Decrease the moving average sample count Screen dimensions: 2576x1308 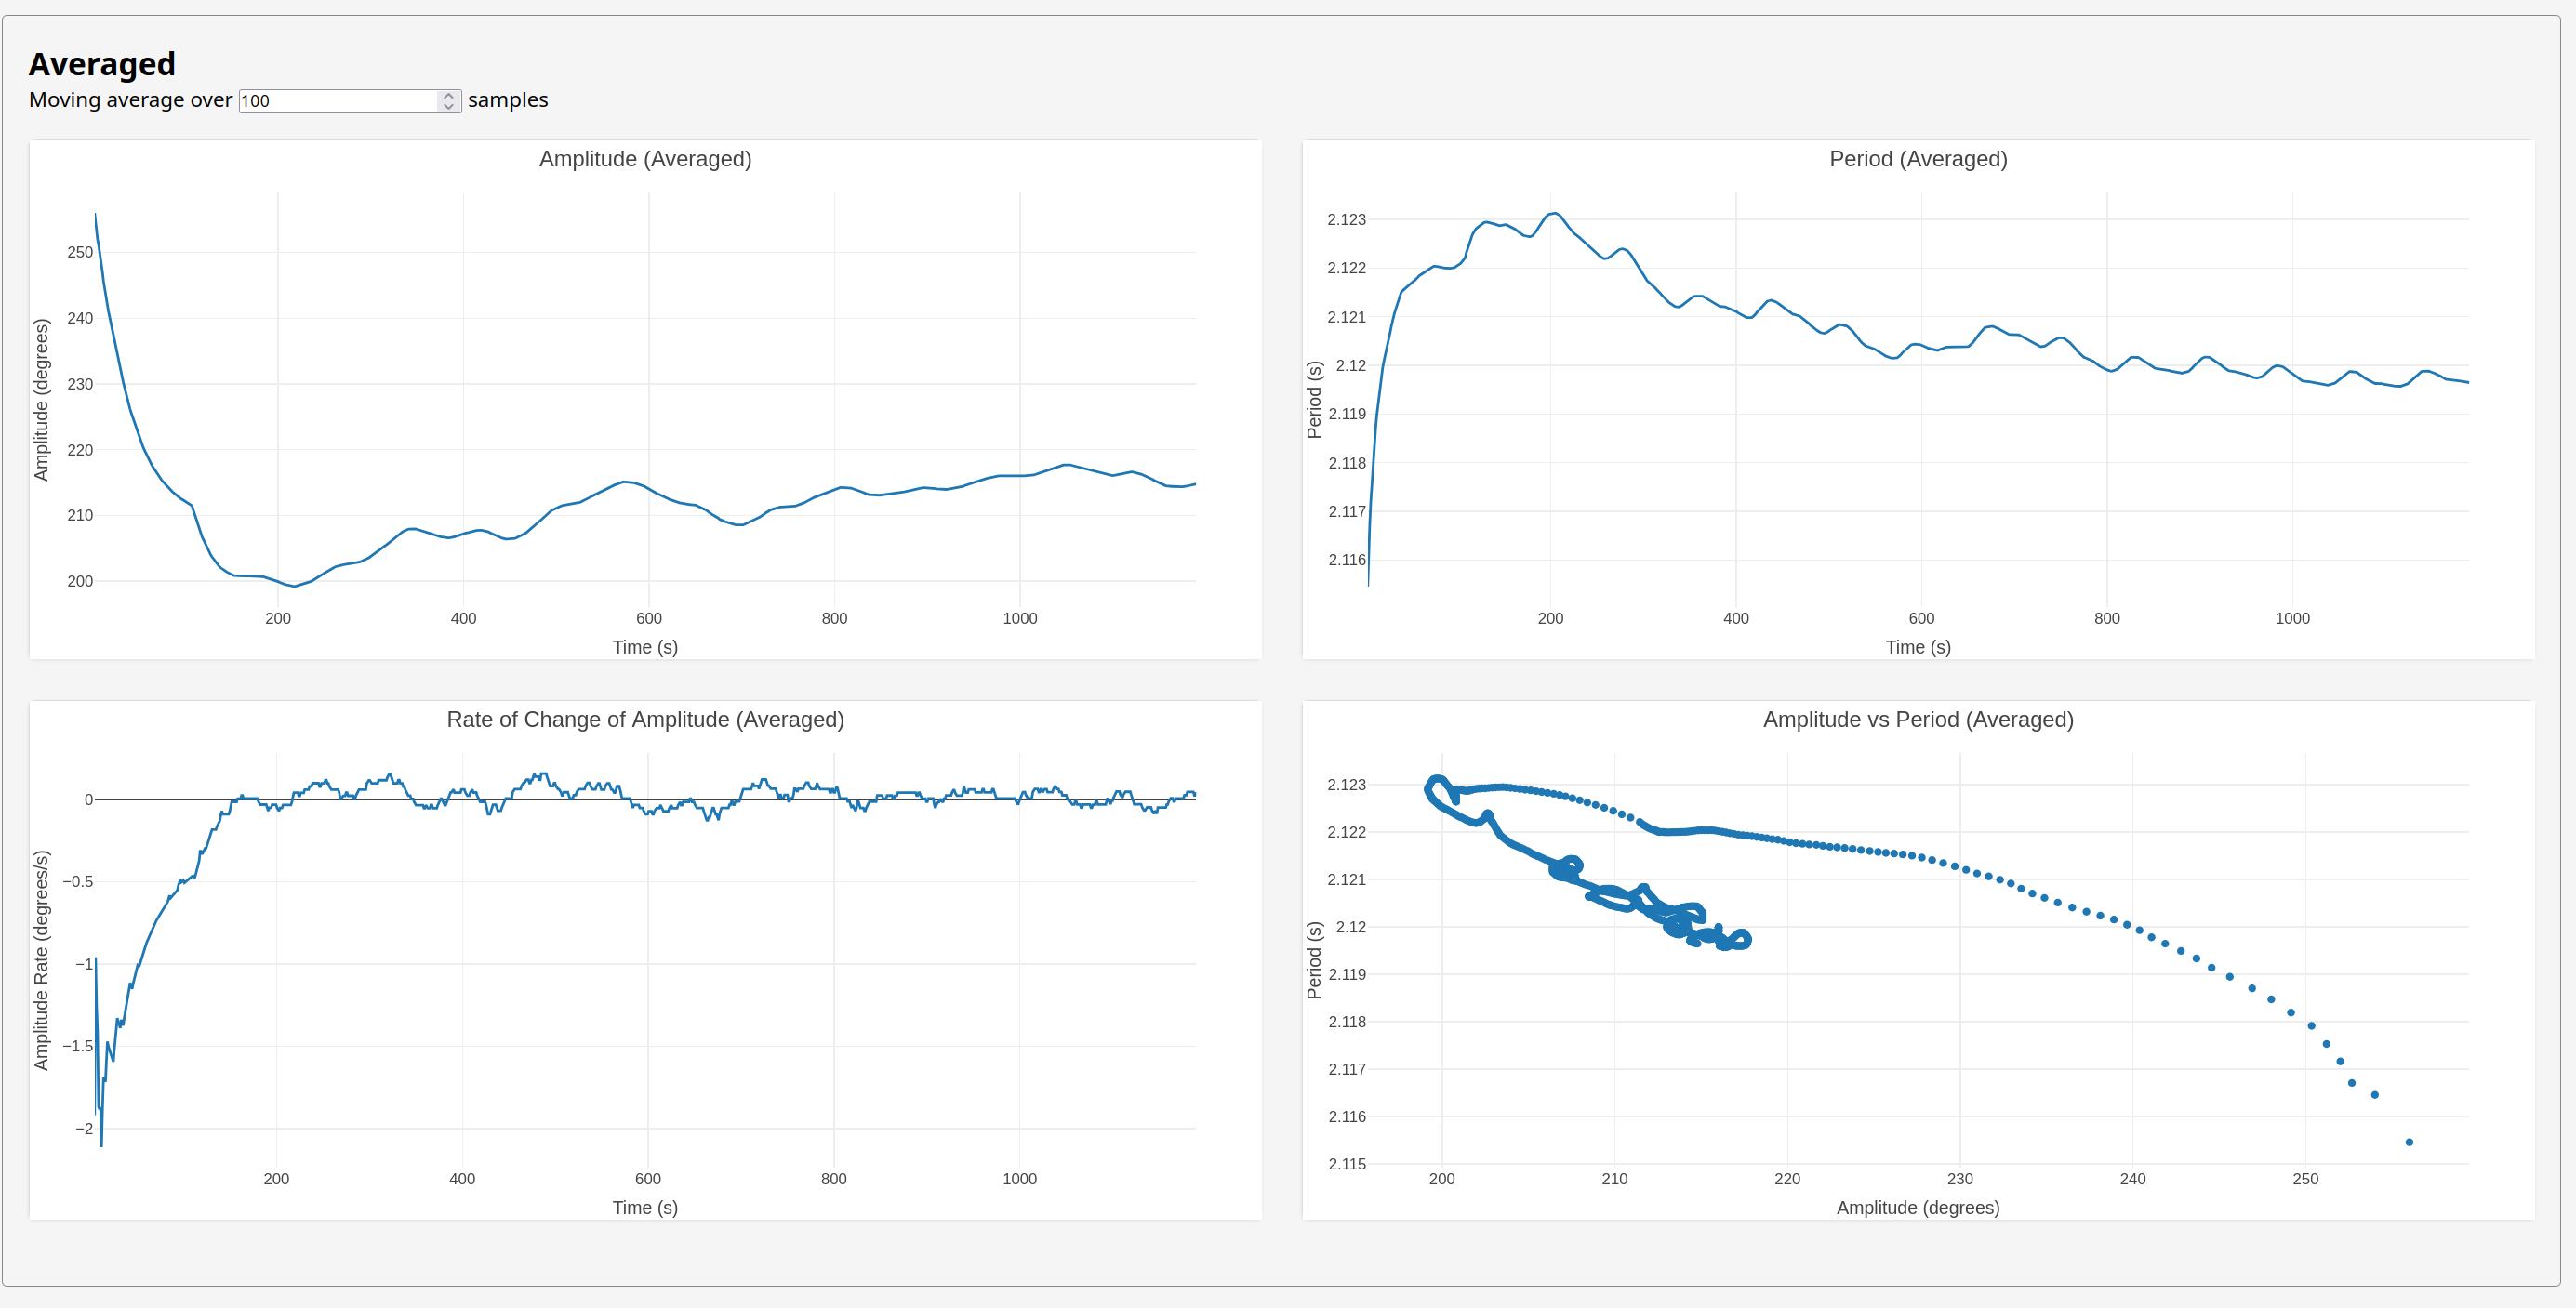[449, 106]
